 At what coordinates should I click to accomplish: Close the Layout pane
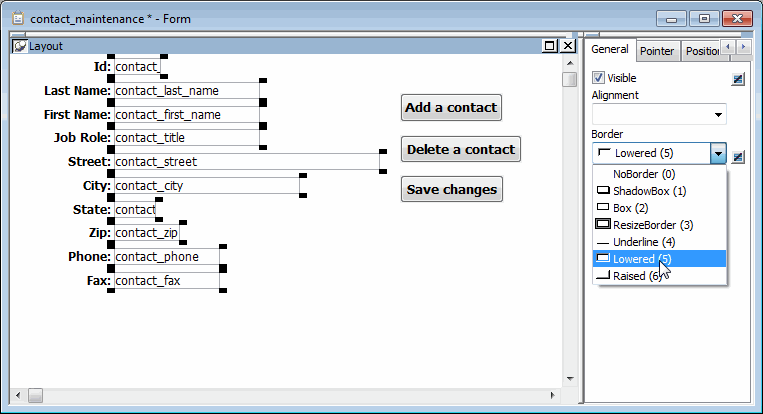(x=568, y=46)
